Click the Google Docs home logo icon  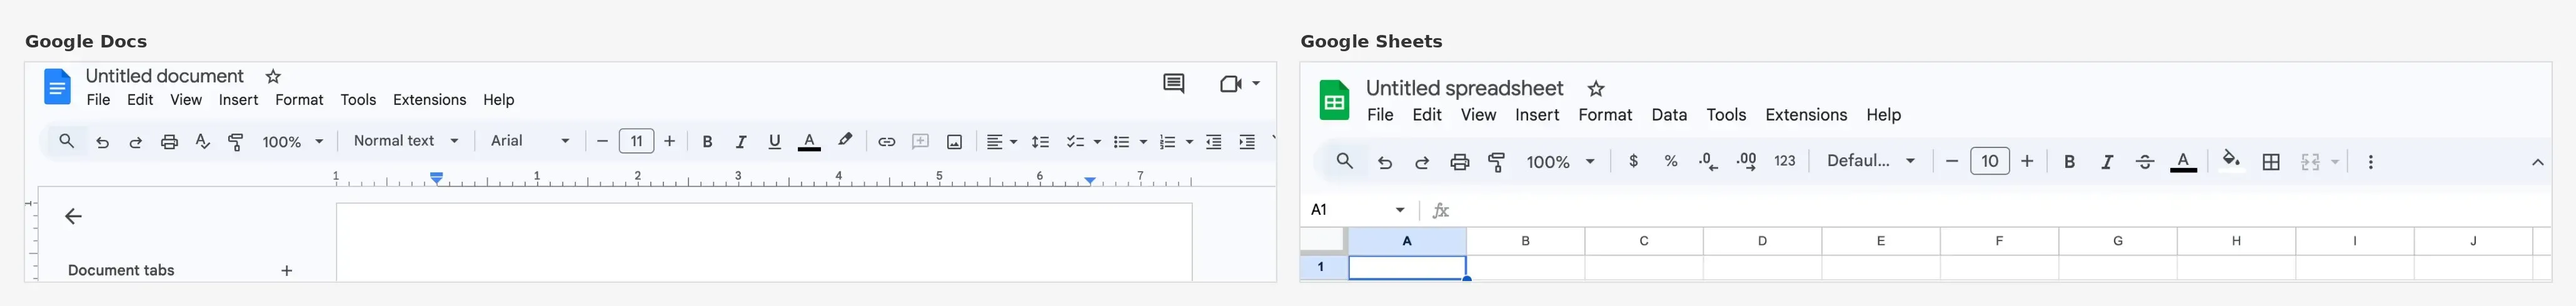coord(57,86)
